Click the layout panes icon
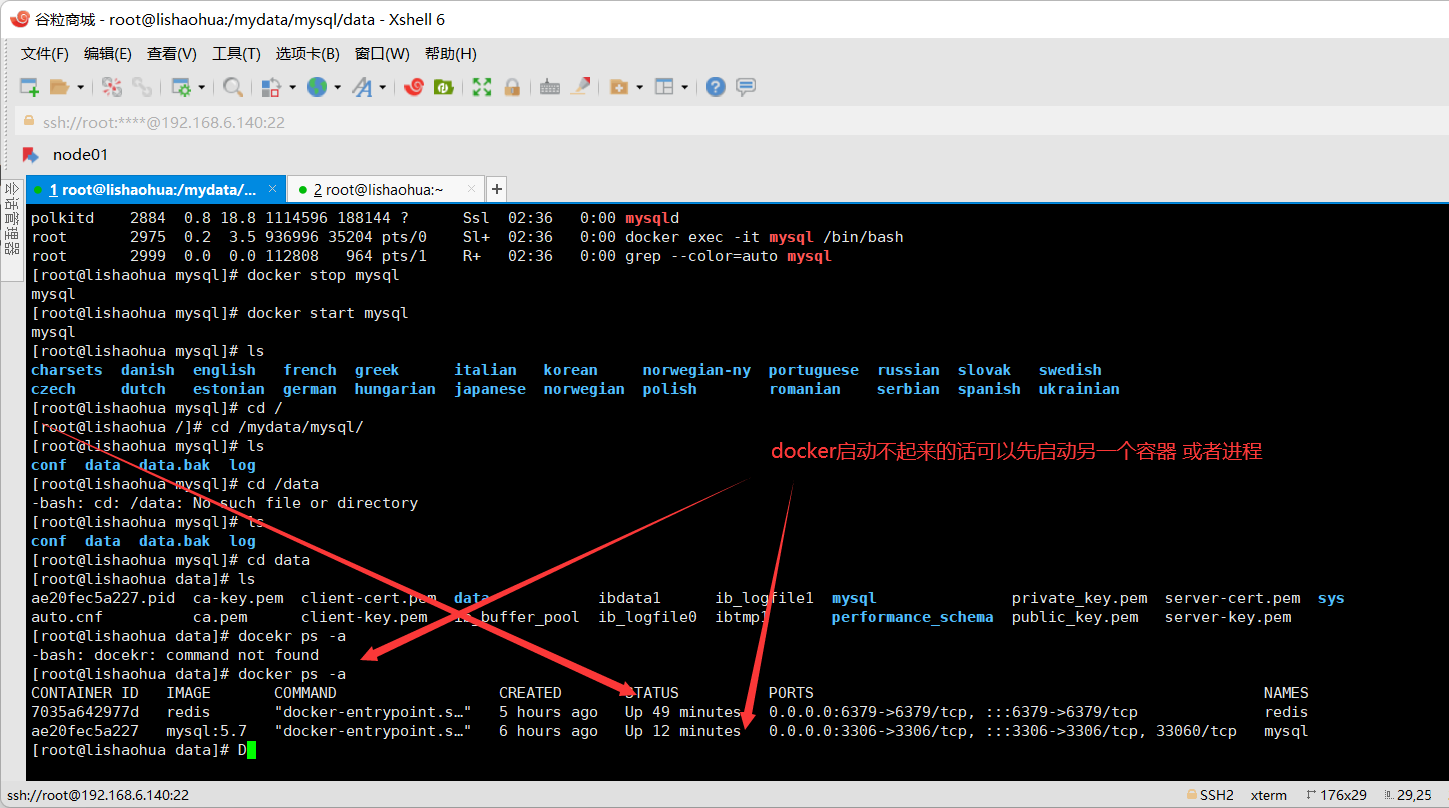The height and width of the screenshot is (808, 1449). 664,87
